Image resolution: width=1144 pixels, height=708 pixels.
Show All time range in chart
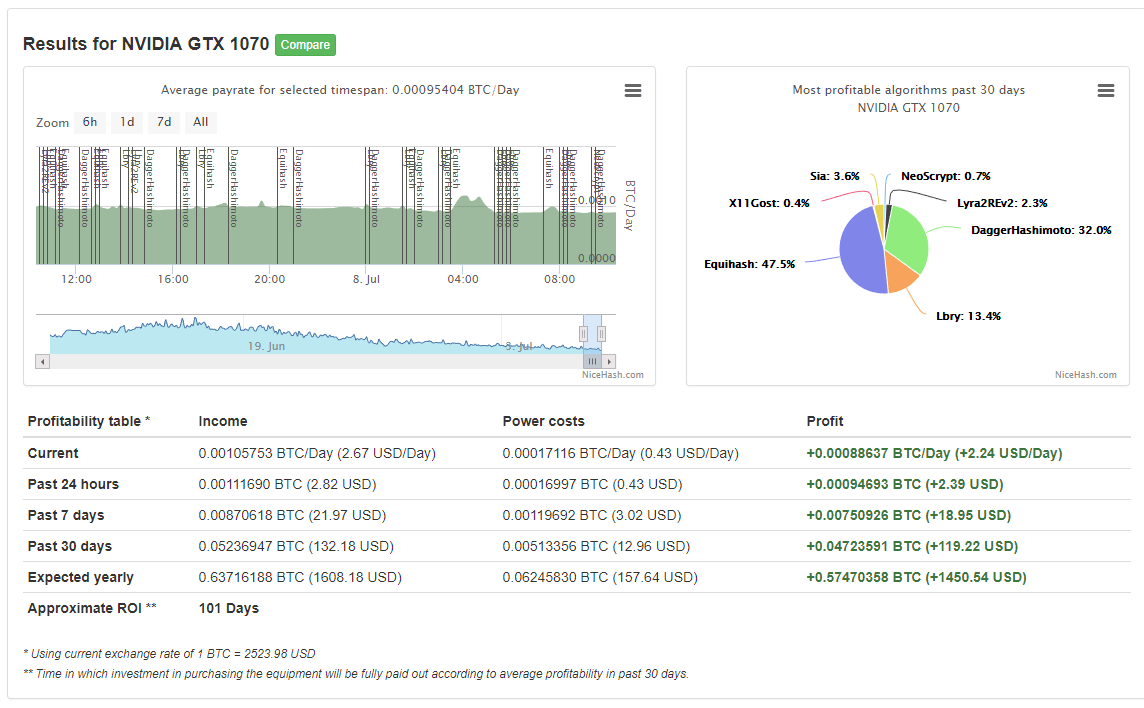201,122
